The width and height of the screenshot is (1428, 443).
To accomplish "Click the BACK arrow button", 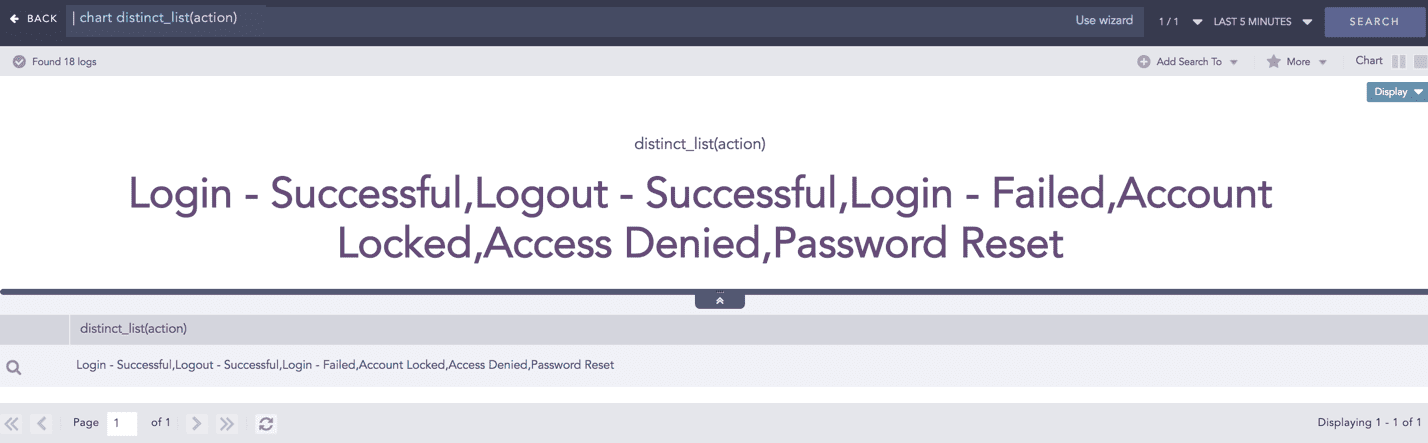I will (15, 19).
